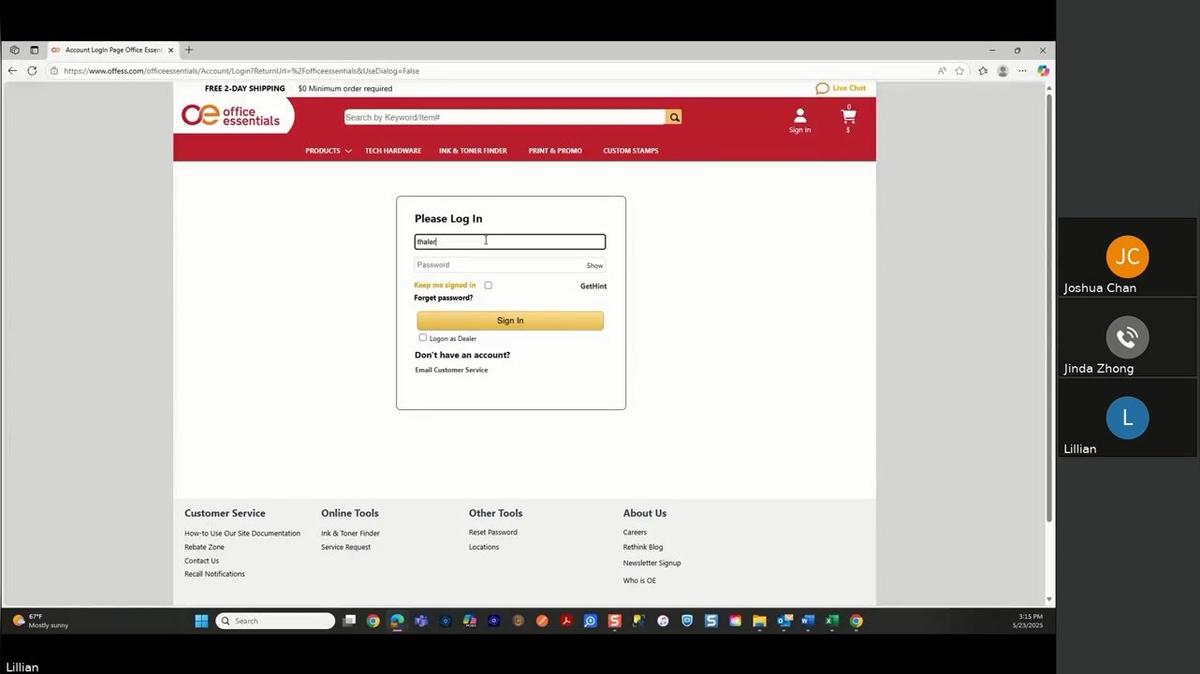Open Word from the taskbar

point(808,621)
